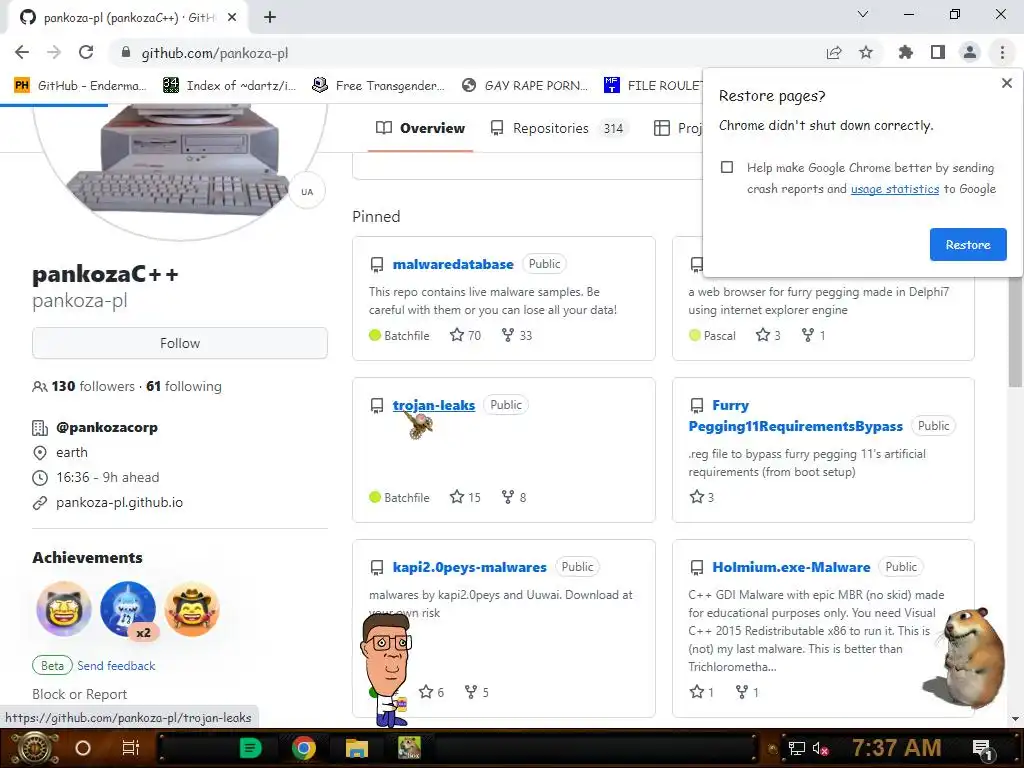View the 70 stargazers of malwaredatabase

466,335
